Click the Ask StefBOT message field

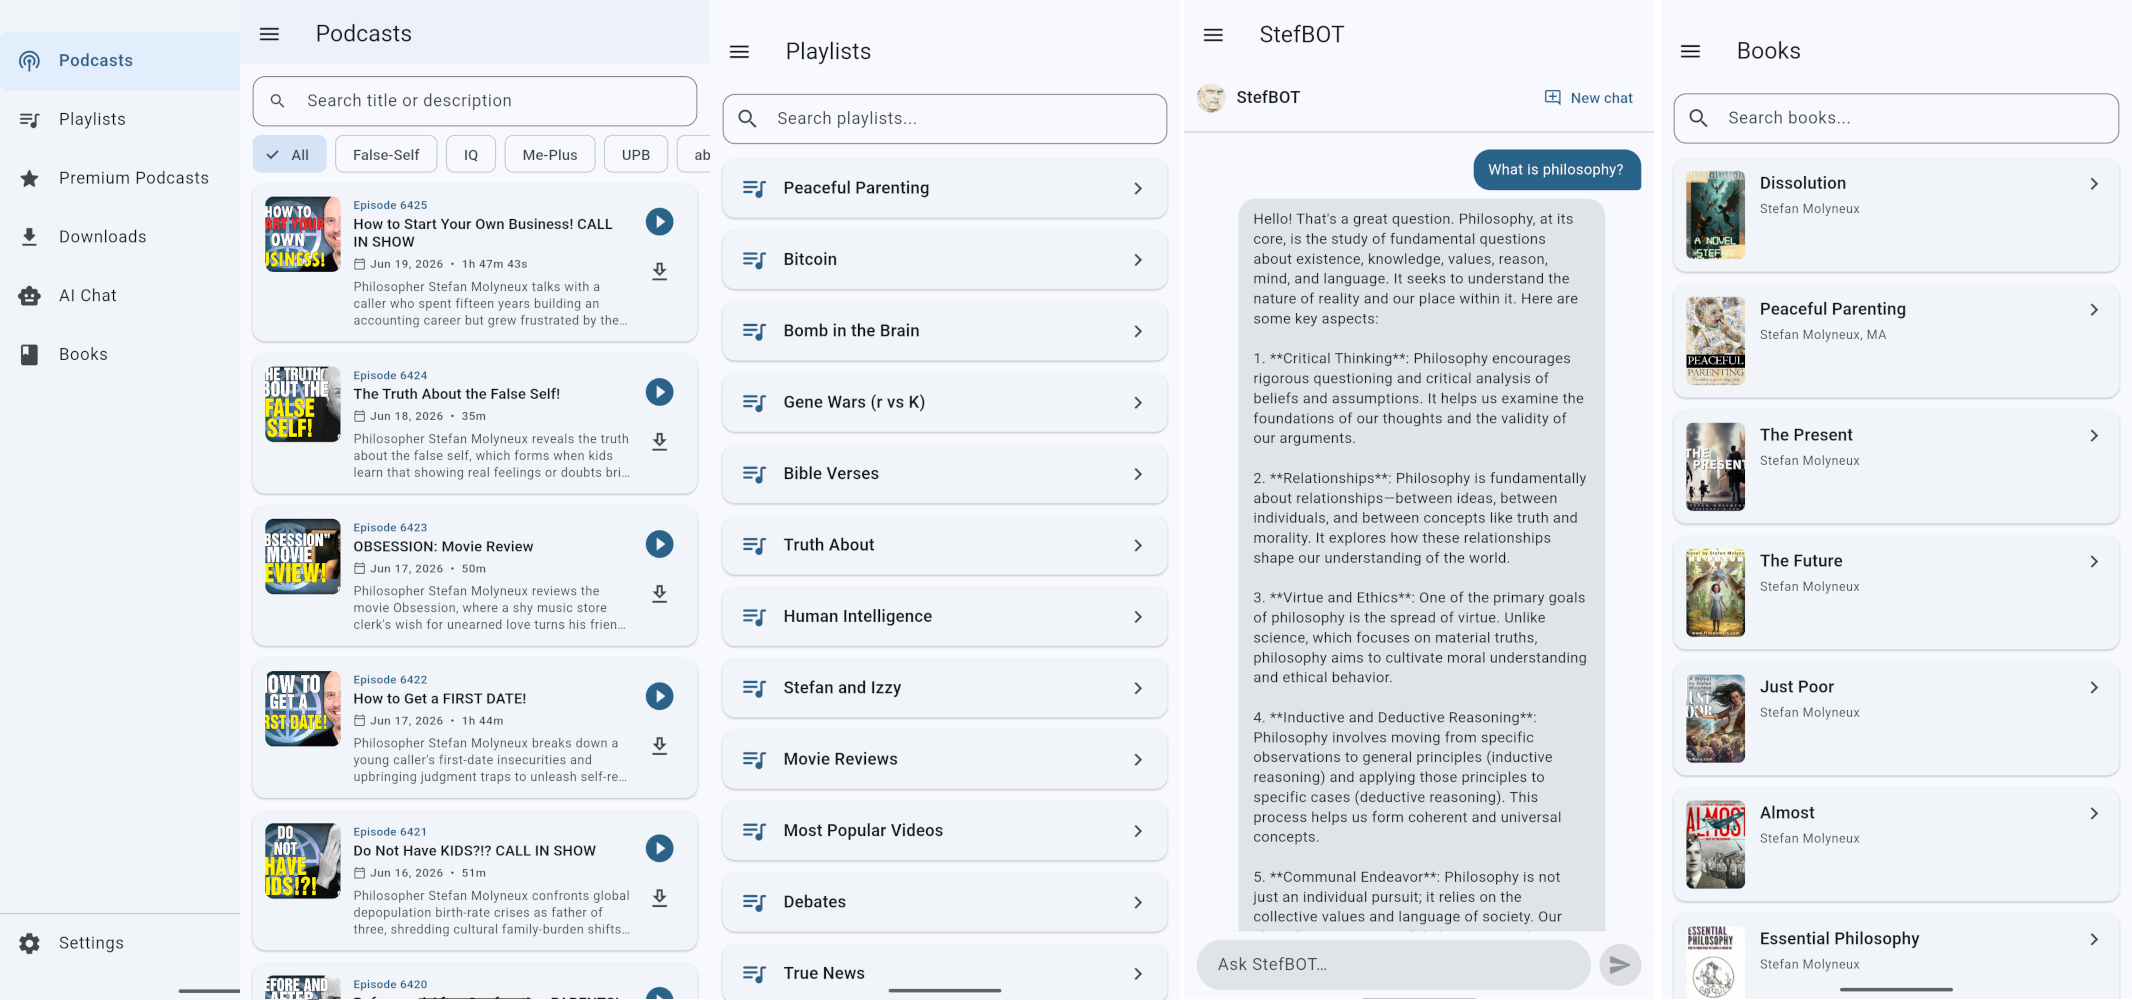[x=1393, y=965]
